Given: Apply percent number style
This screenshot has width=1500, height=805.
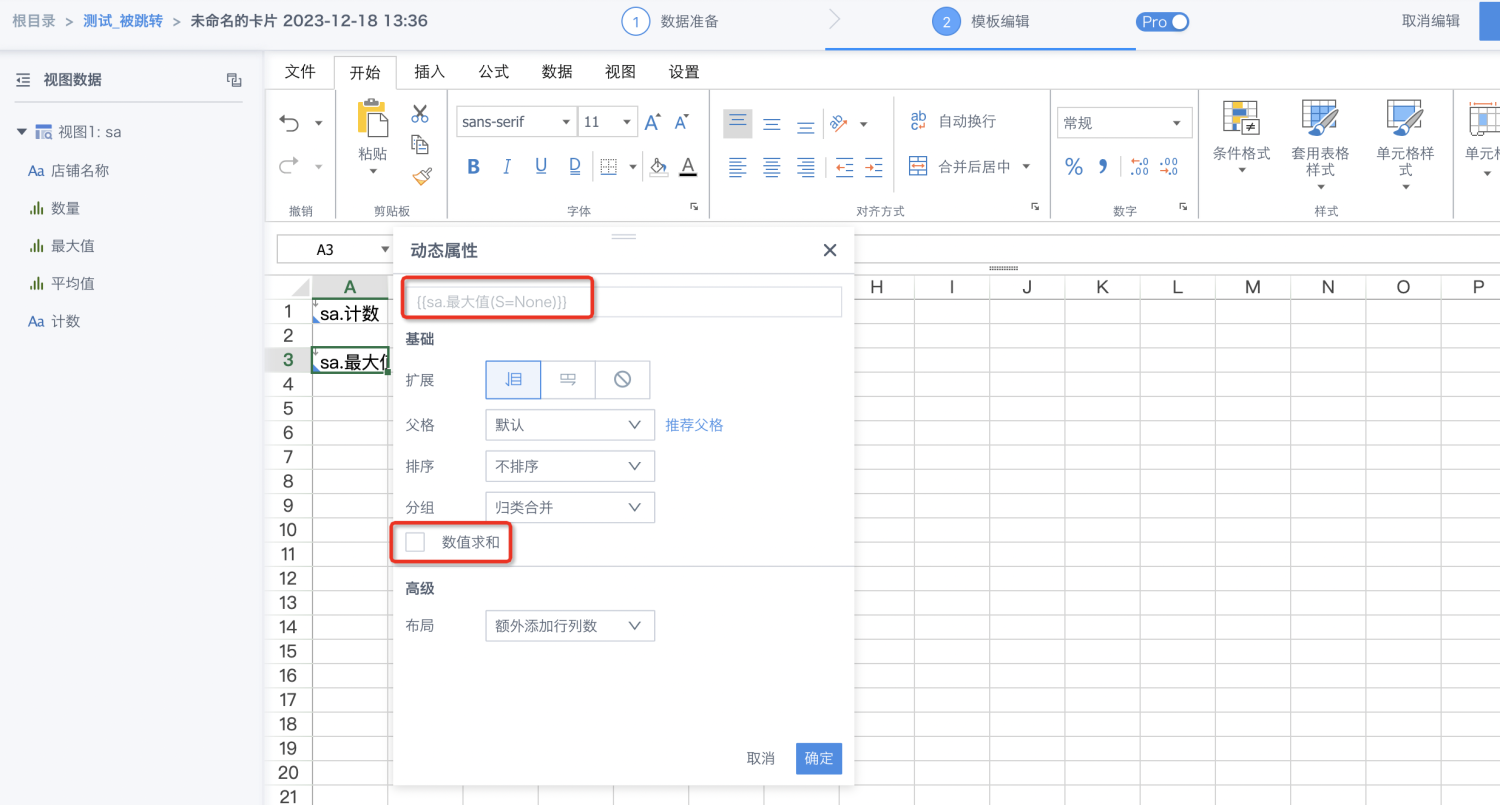Looking at the screenshot, I should point(1074,167).
